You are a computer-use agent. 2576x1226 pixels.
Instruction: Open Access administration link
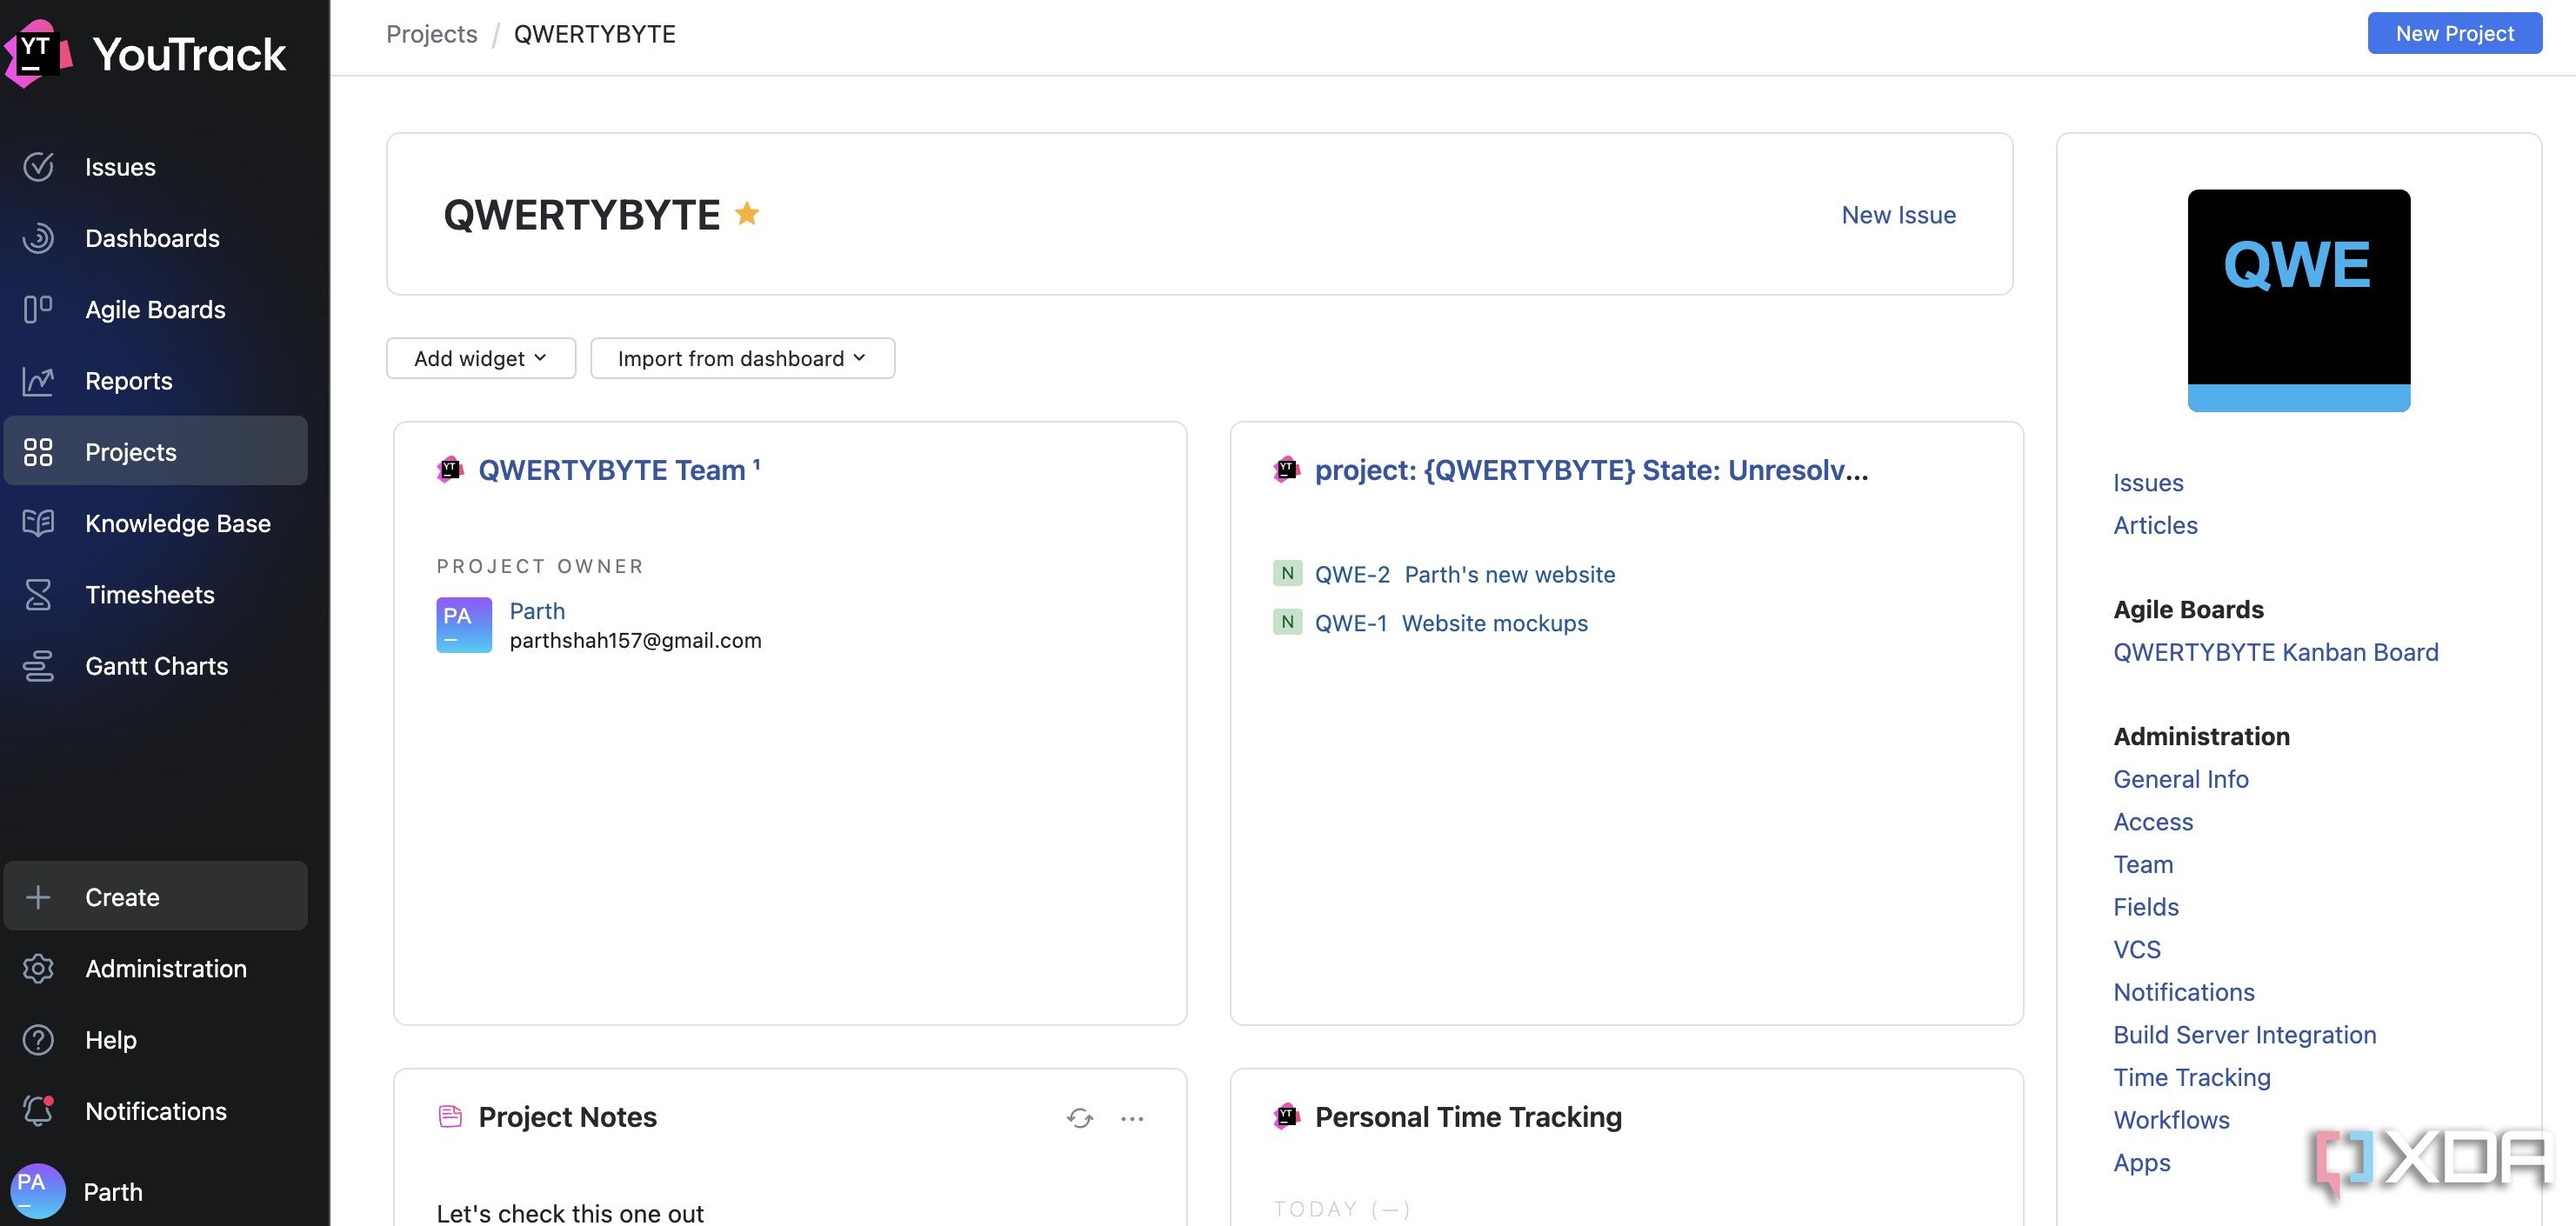pyautogui.click(x=2153, y=822)
